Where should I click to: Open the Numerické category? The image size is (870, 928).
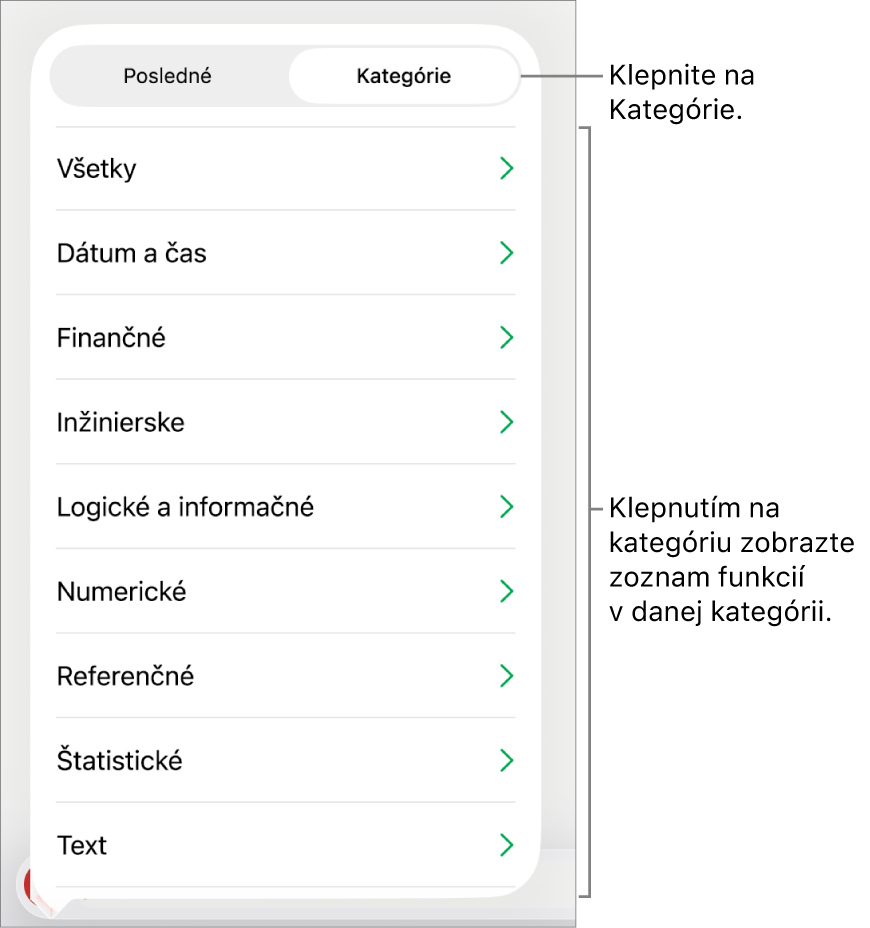285,591
